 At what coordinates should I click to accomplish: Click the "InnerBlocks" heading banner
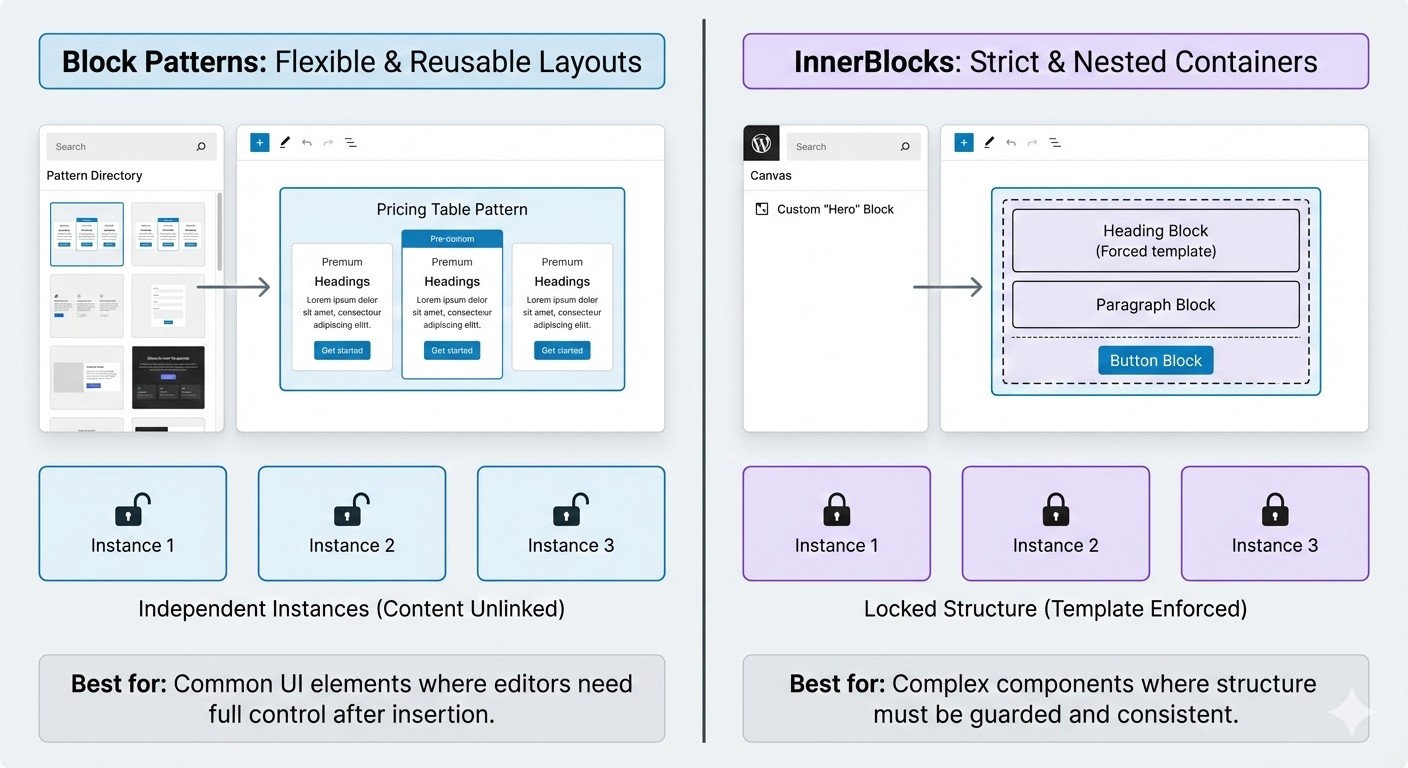[1056, 62]
